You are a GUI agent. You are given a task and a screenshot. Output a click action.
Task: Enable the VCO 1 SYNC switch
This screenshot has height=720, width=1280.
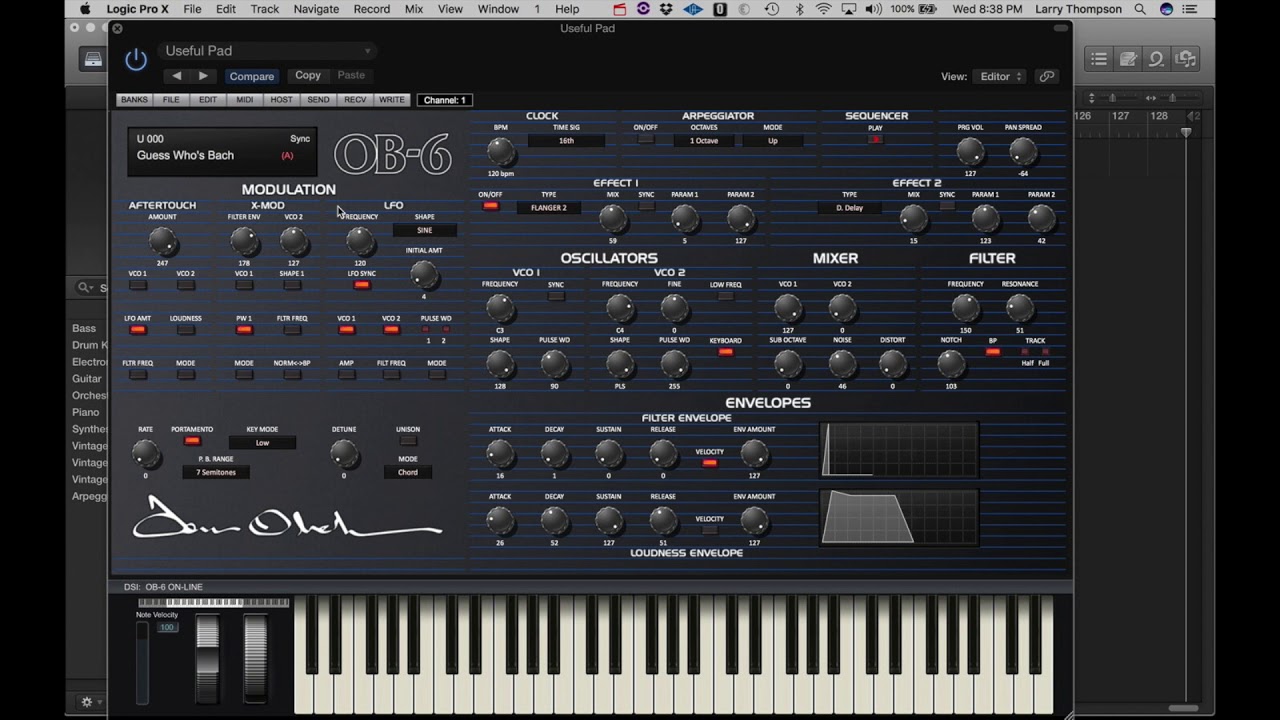click(556, 296)
